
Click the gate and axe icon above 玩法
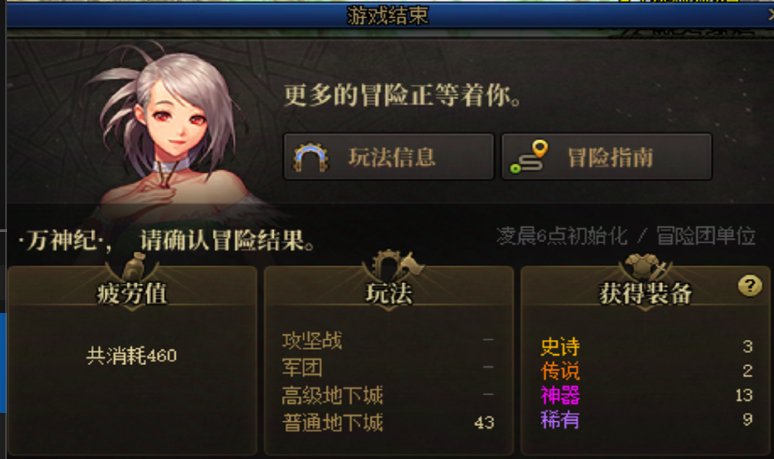393,265
